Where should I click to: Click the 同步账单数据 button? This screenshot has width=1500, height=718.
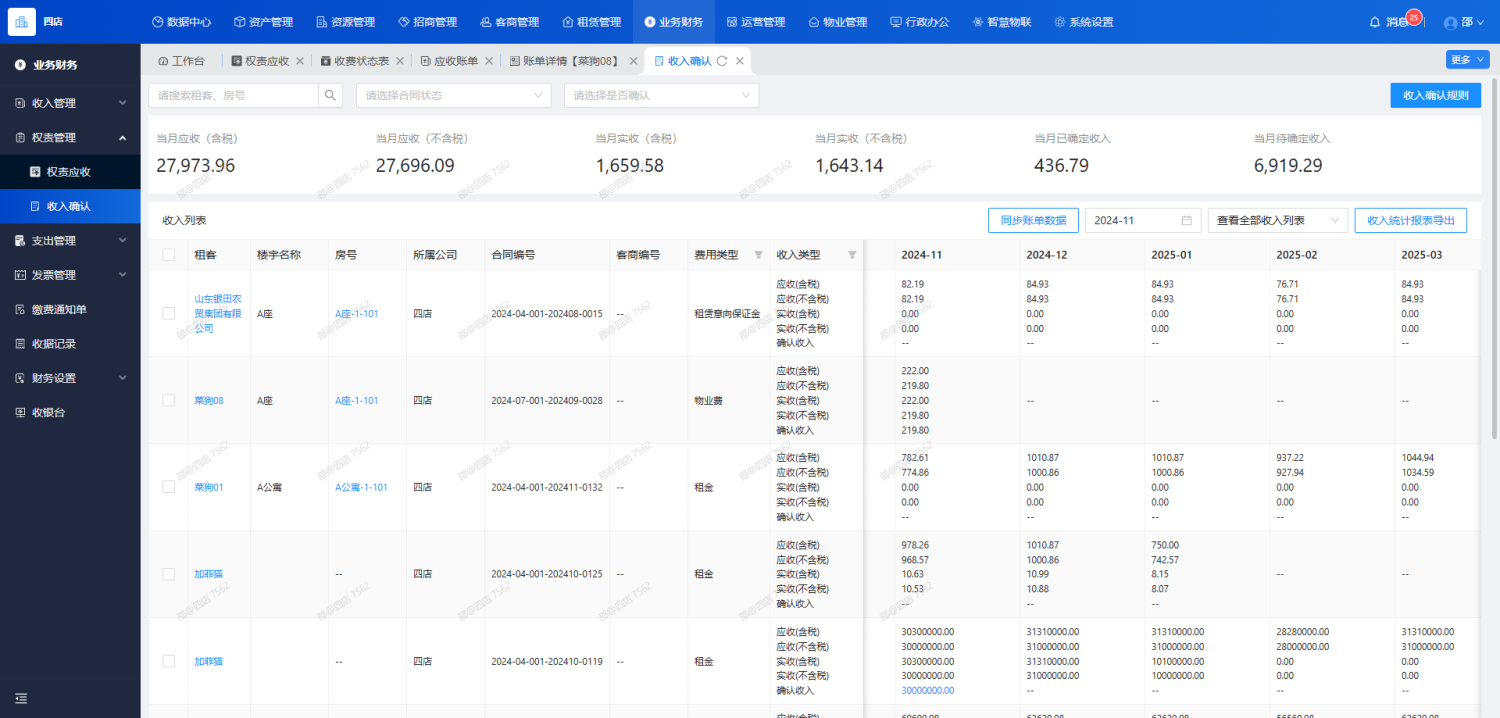1033,220
